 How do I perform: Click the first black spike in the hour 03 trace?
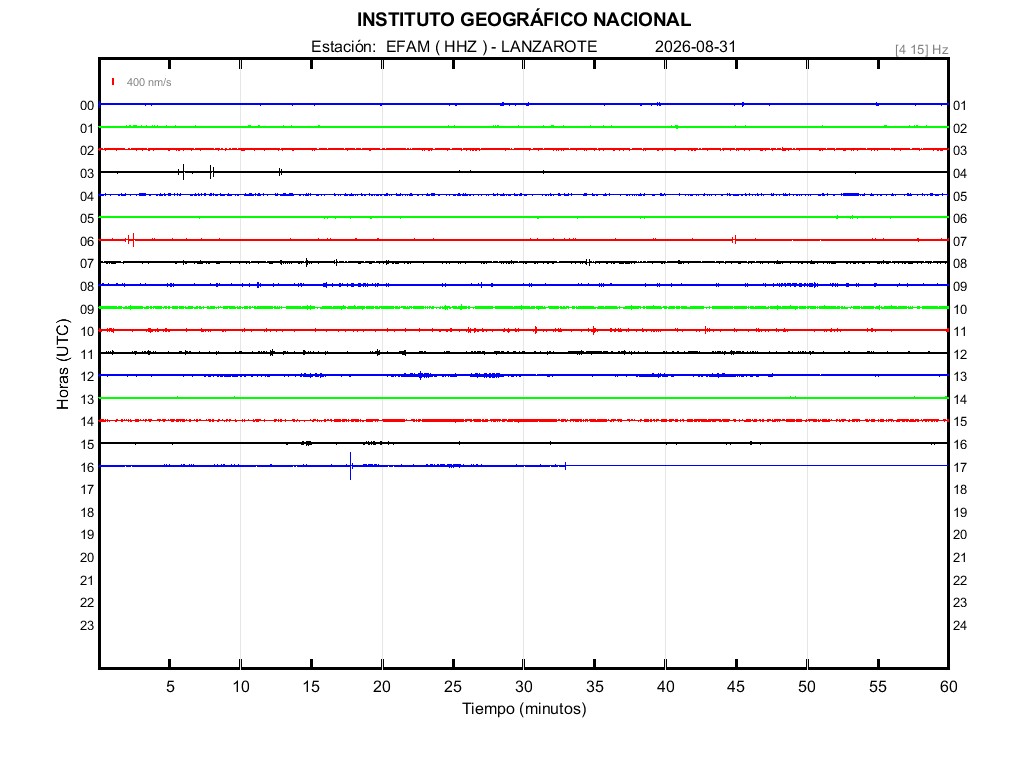pyautogui.click(x=184, y=172)
